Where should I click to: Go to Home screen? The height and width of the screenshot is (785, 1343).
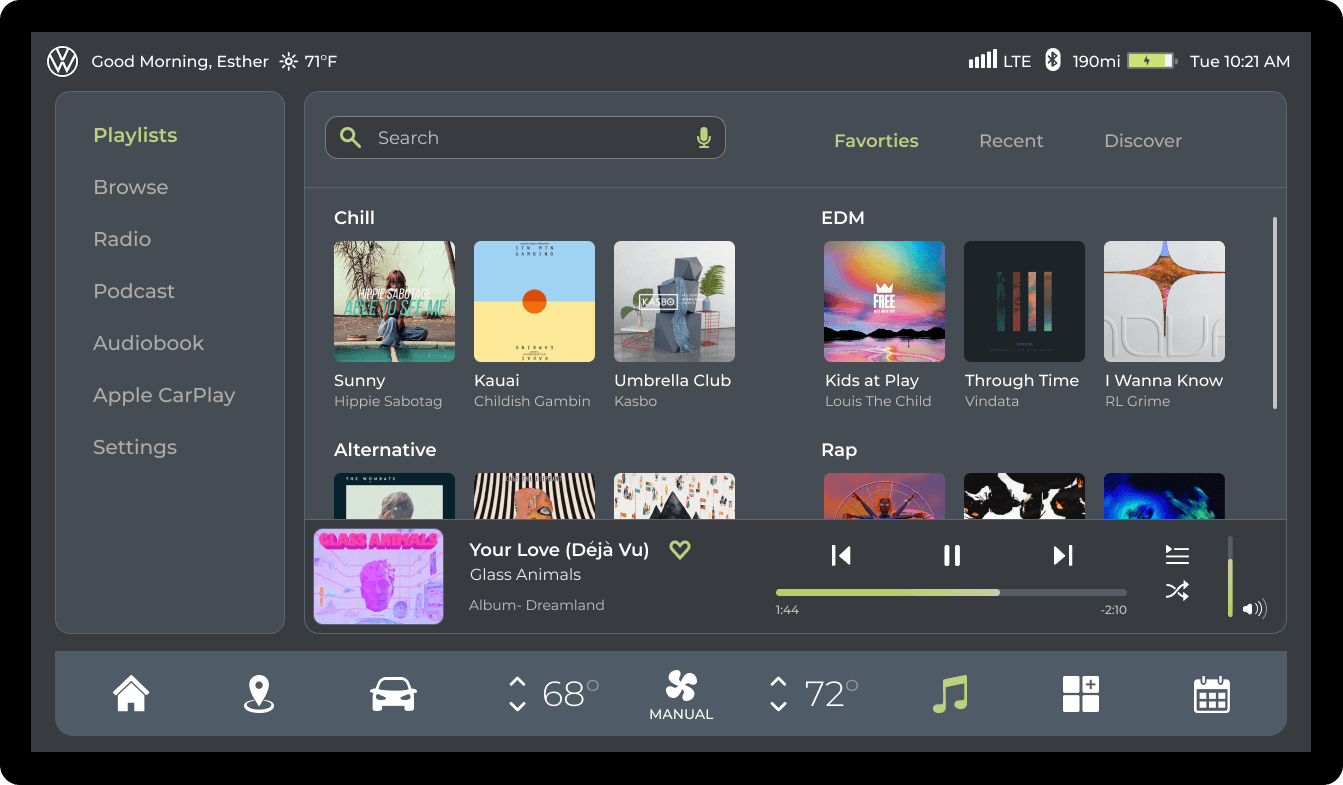pyautogui.click(x=131, y=693)
